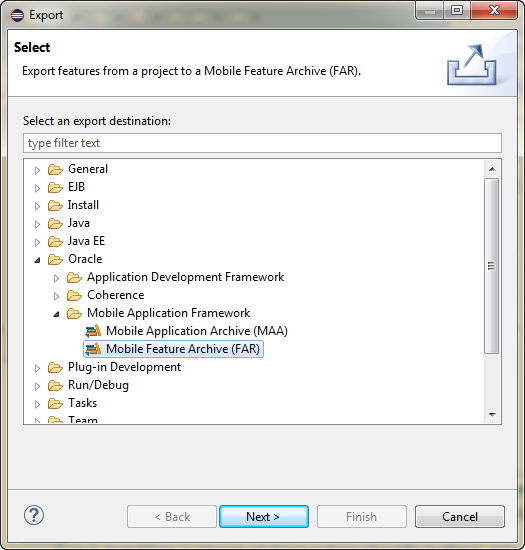The image size is (525, 550).
Task: Collapse the Oracle tree node
Action: (x=37, y=260)
